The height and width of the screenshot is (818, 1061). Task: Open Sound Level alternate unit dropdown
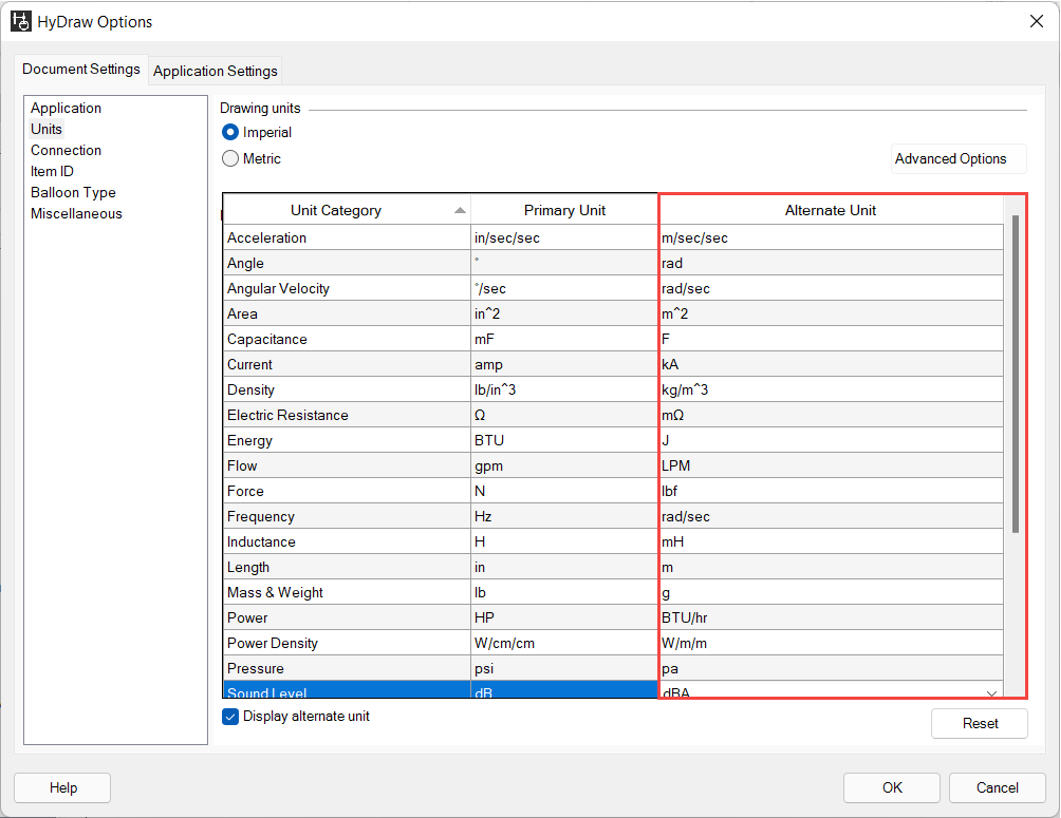click(991, 693)
